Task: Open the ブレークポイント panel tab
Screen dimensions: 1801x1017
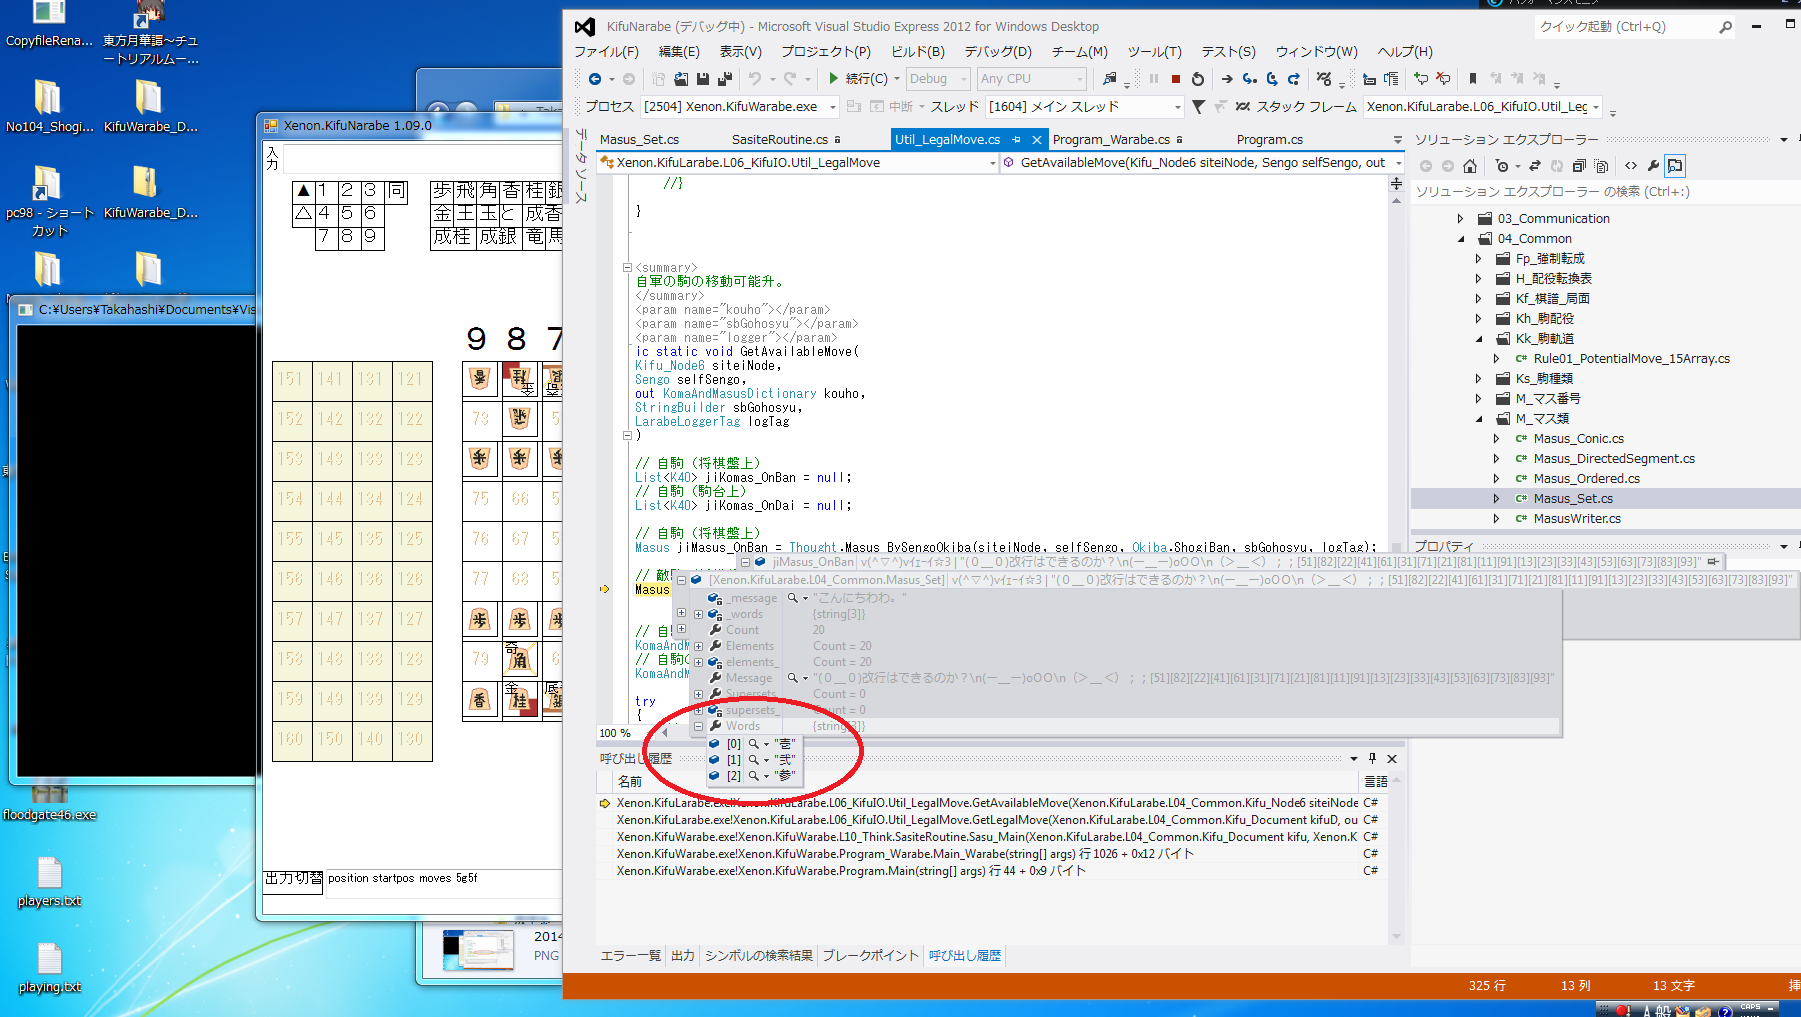Action: [x=869, y=956]
